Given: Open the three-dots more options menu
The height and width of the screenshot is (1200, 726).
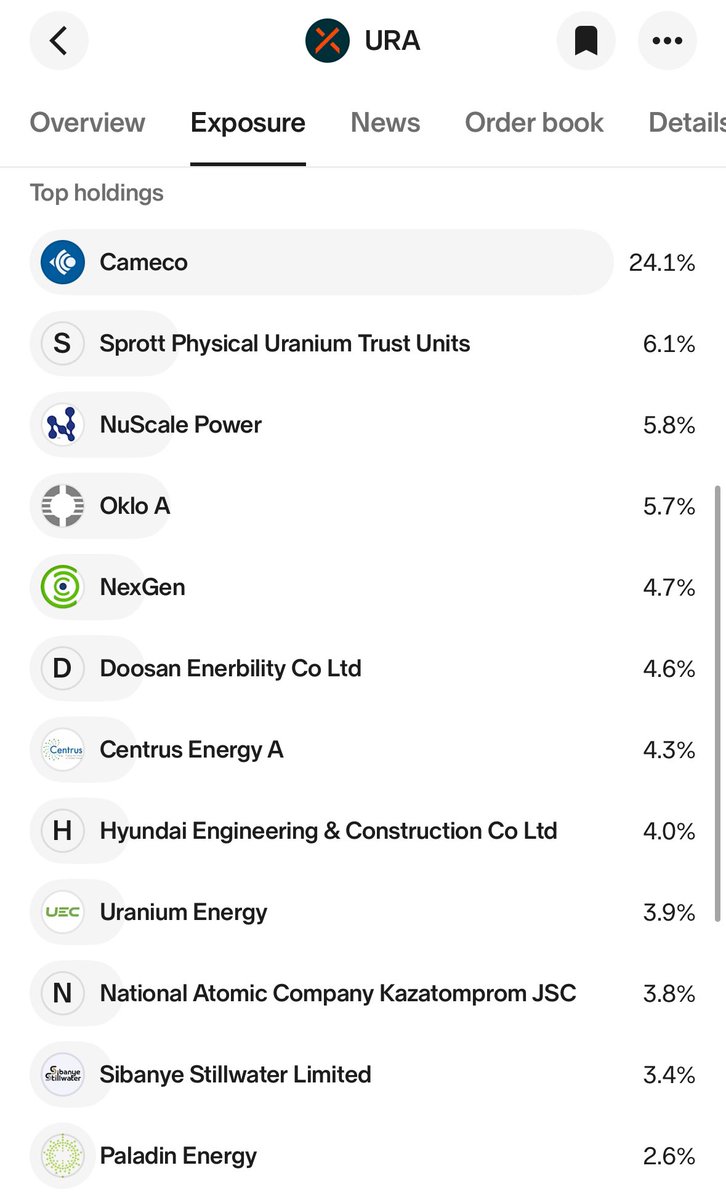Looking at the screenshot, I should click(x=666, y=41).
